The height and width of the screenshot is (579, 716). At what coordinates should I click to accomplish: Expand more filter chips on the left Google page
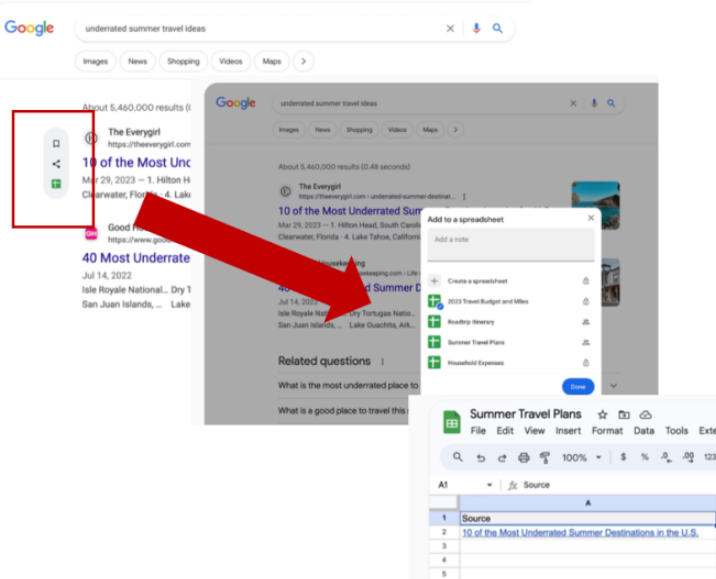coord(304,61)
